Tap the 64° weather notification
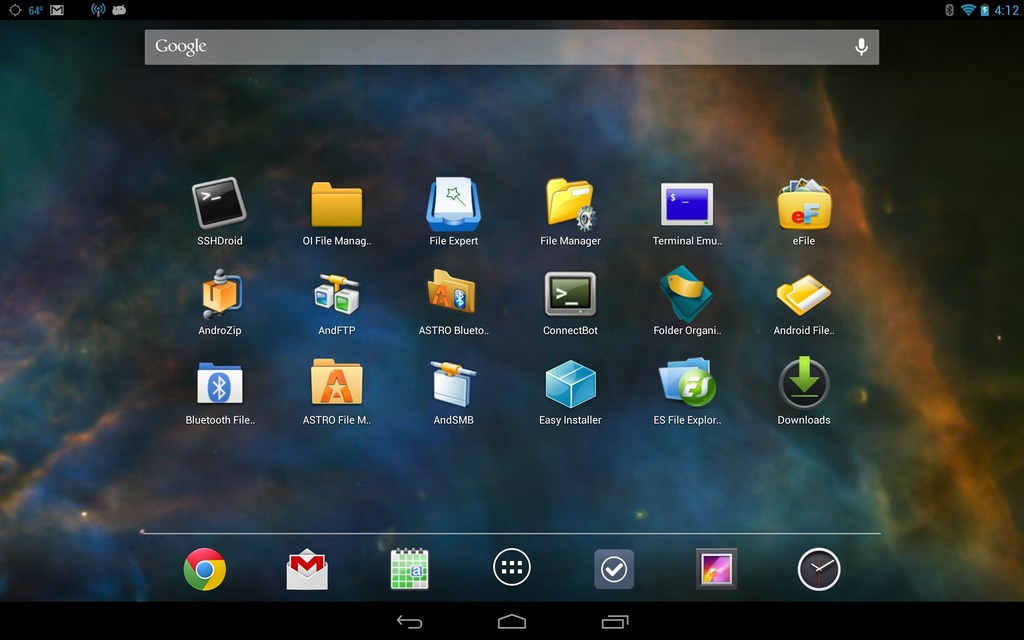Screen dimensions: 1024x640 [35, 10]
